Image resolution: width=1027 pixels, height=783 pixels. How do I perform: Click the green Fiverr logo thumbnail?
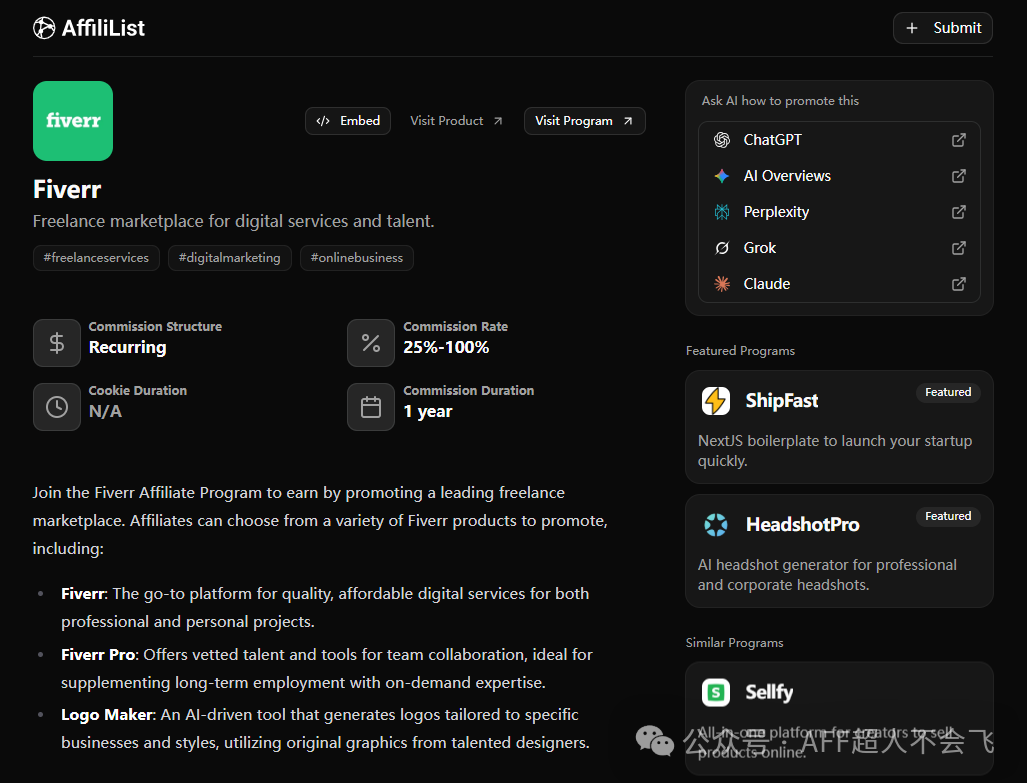tap(73, 121)
